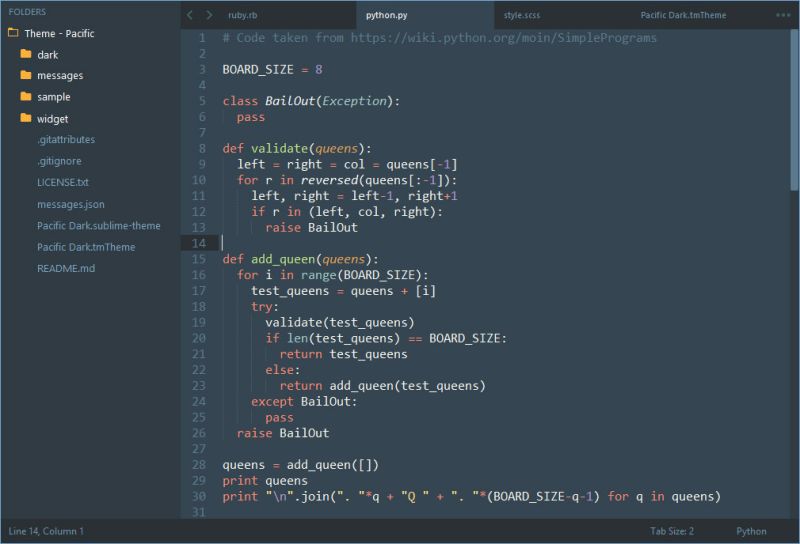
Task: Open messages.json in the sidebar
Action: tap(70, 205)
